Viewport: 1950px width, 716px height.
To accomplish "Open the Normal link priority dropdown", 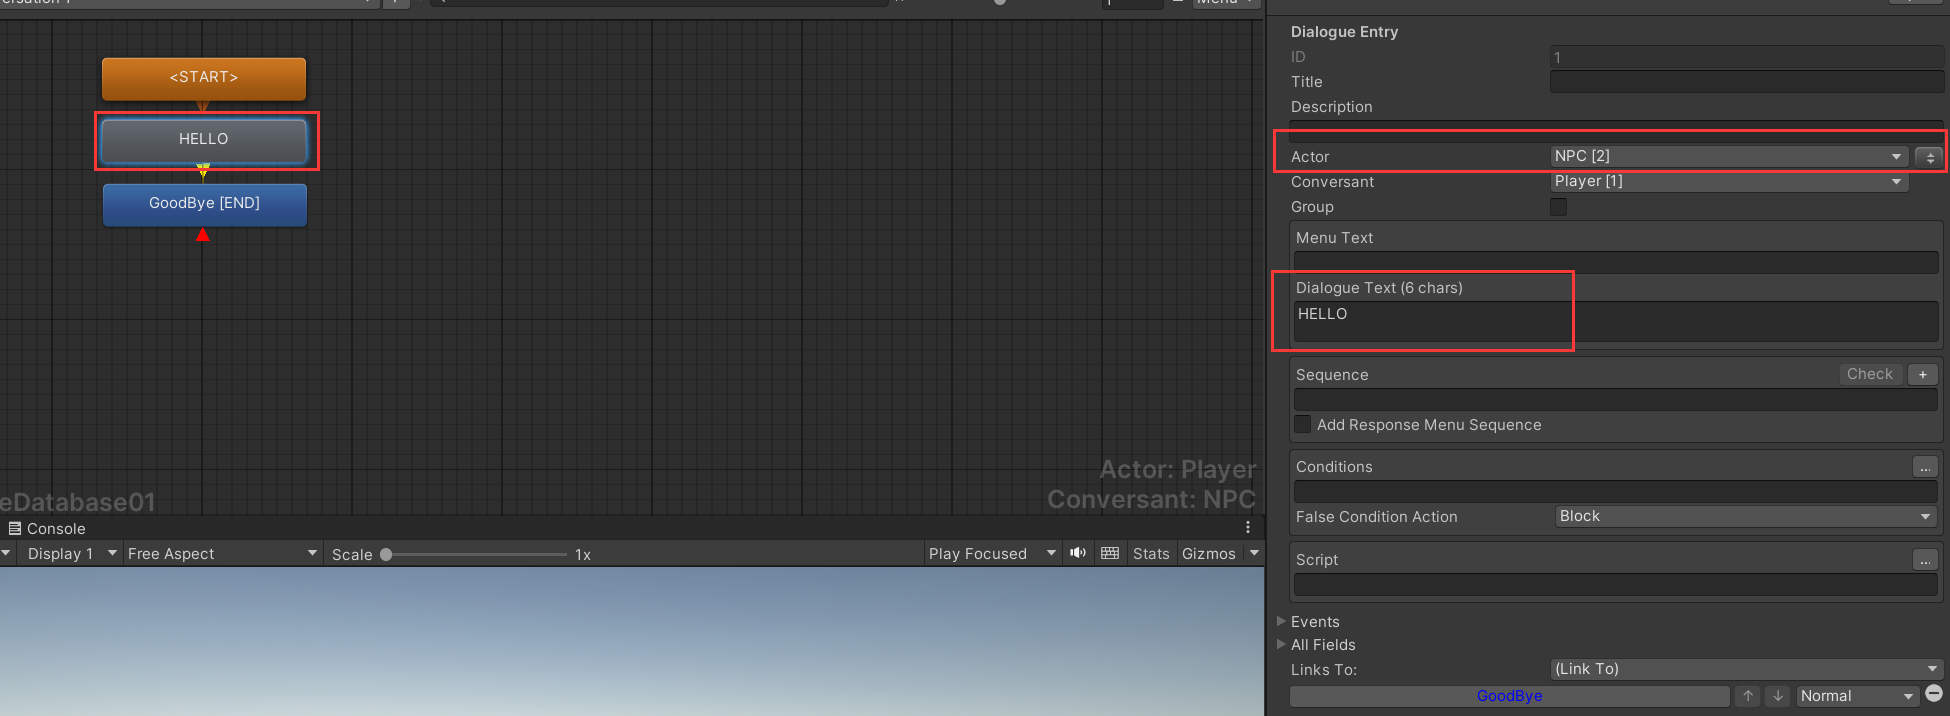I will pyautogui.click(x=1857, y=696).
